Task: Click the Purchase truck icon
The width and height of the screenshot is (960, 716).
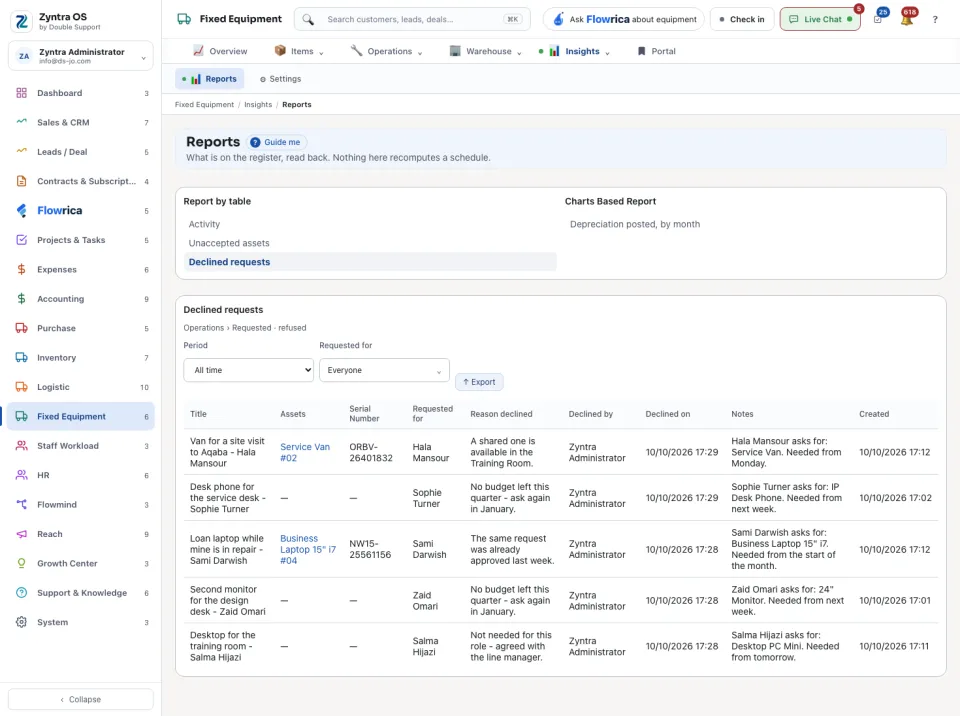Action: point(21,328)
